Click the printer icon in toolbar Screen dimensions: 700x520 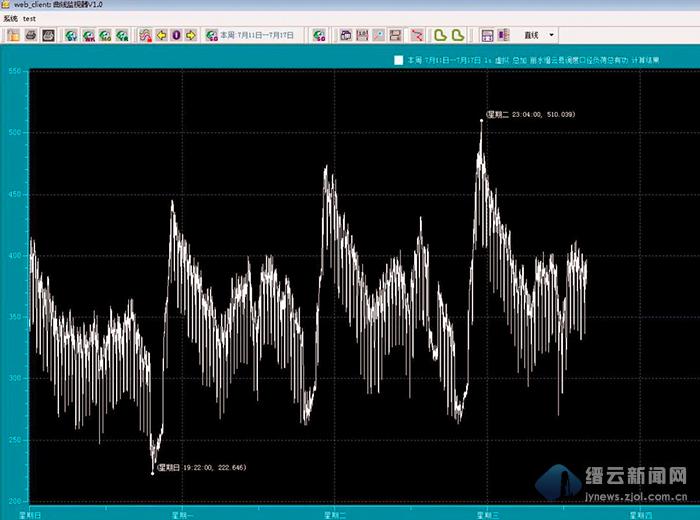pos(31,35)
